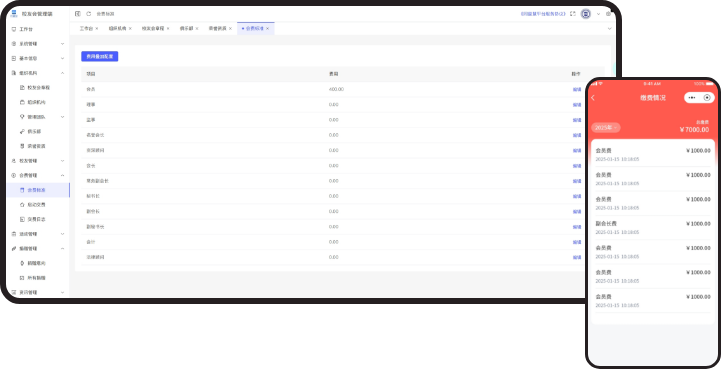This screenshot has width=721, height=369.
Task: Click the 活动交费 sidebar submenu icon
Action: tap(22, 204)
